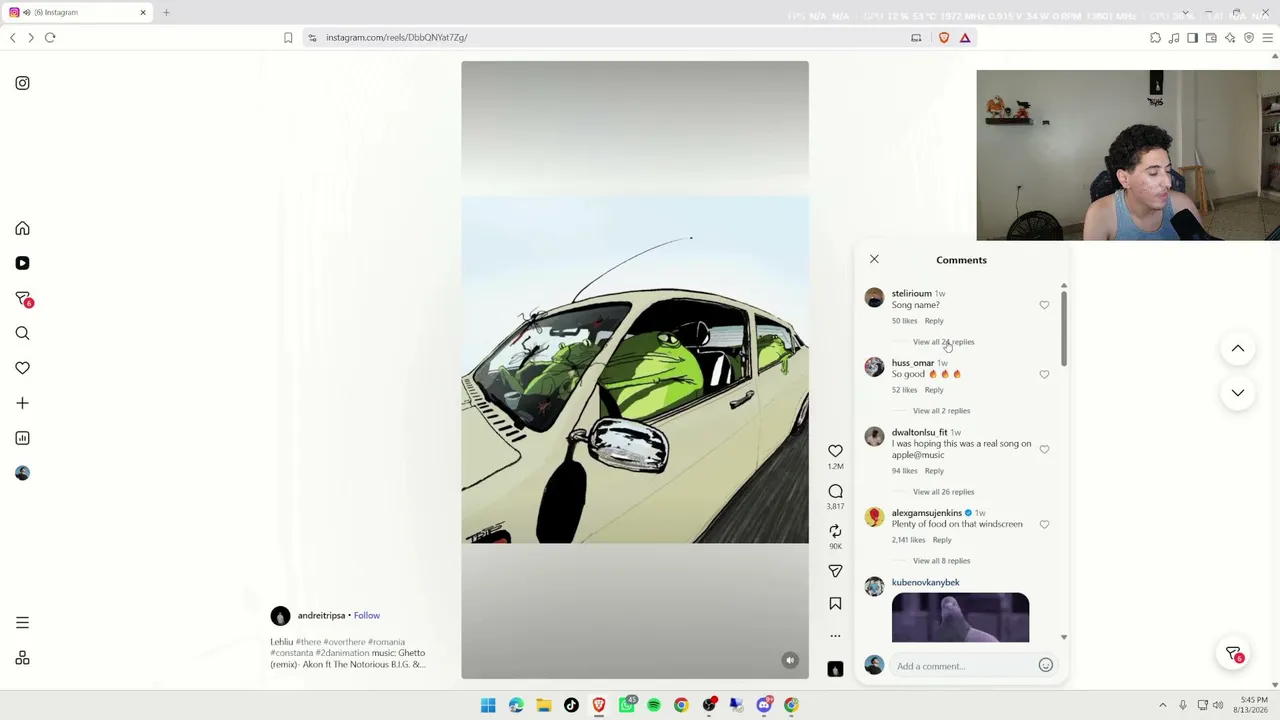Image resolution: width=1280 pixels, height=720 pixels.
Task: Bookmark this page in the address bar
Action: [x=288, y=38]
